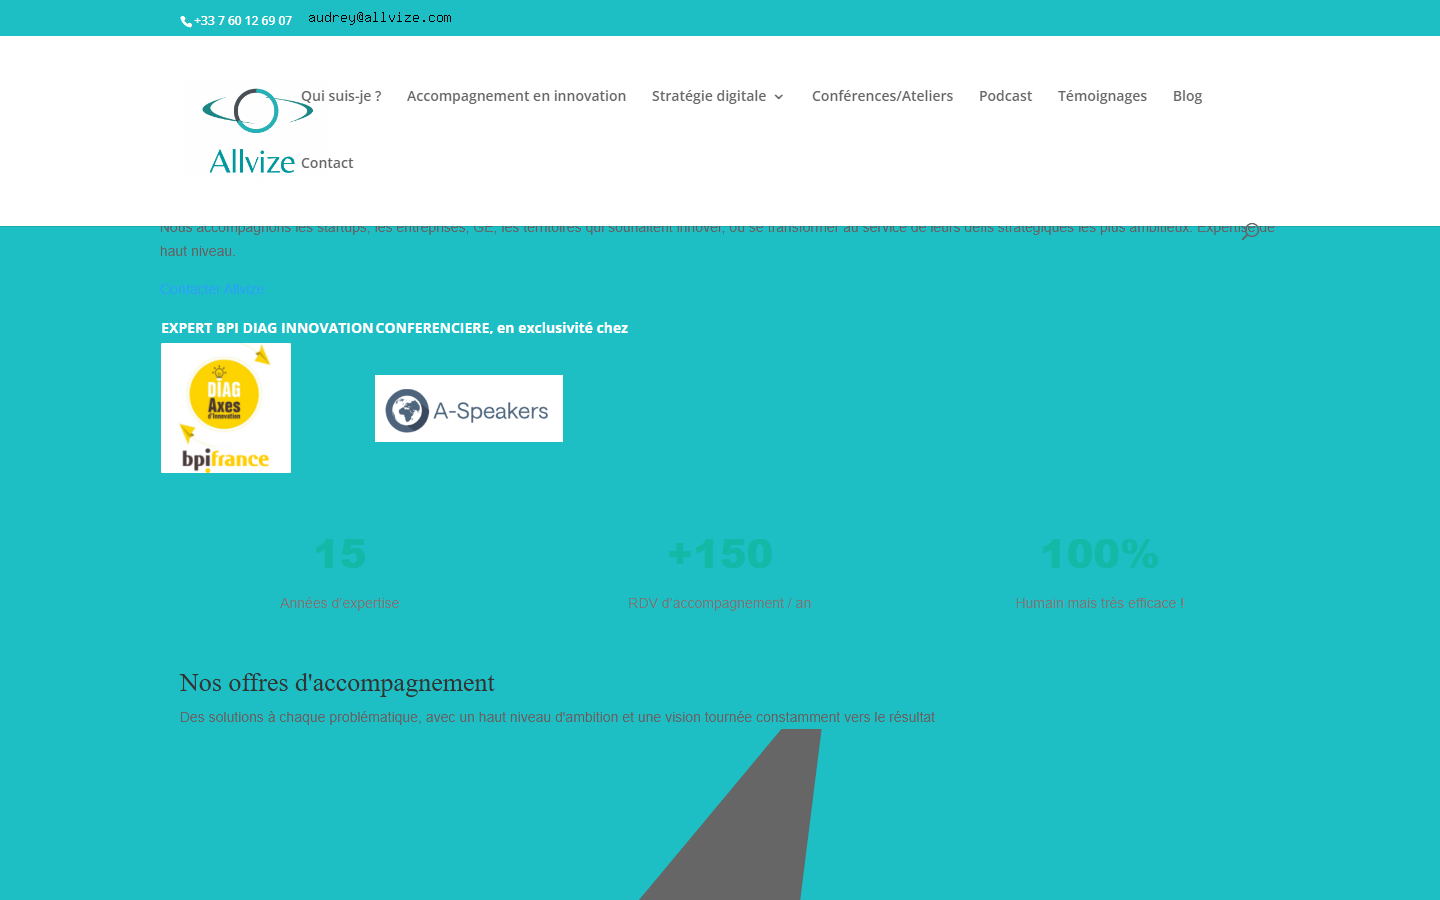Click the Nos offres d'accompagnement heading
This screenshot has width=1440, height=900.
click(337, 683)
